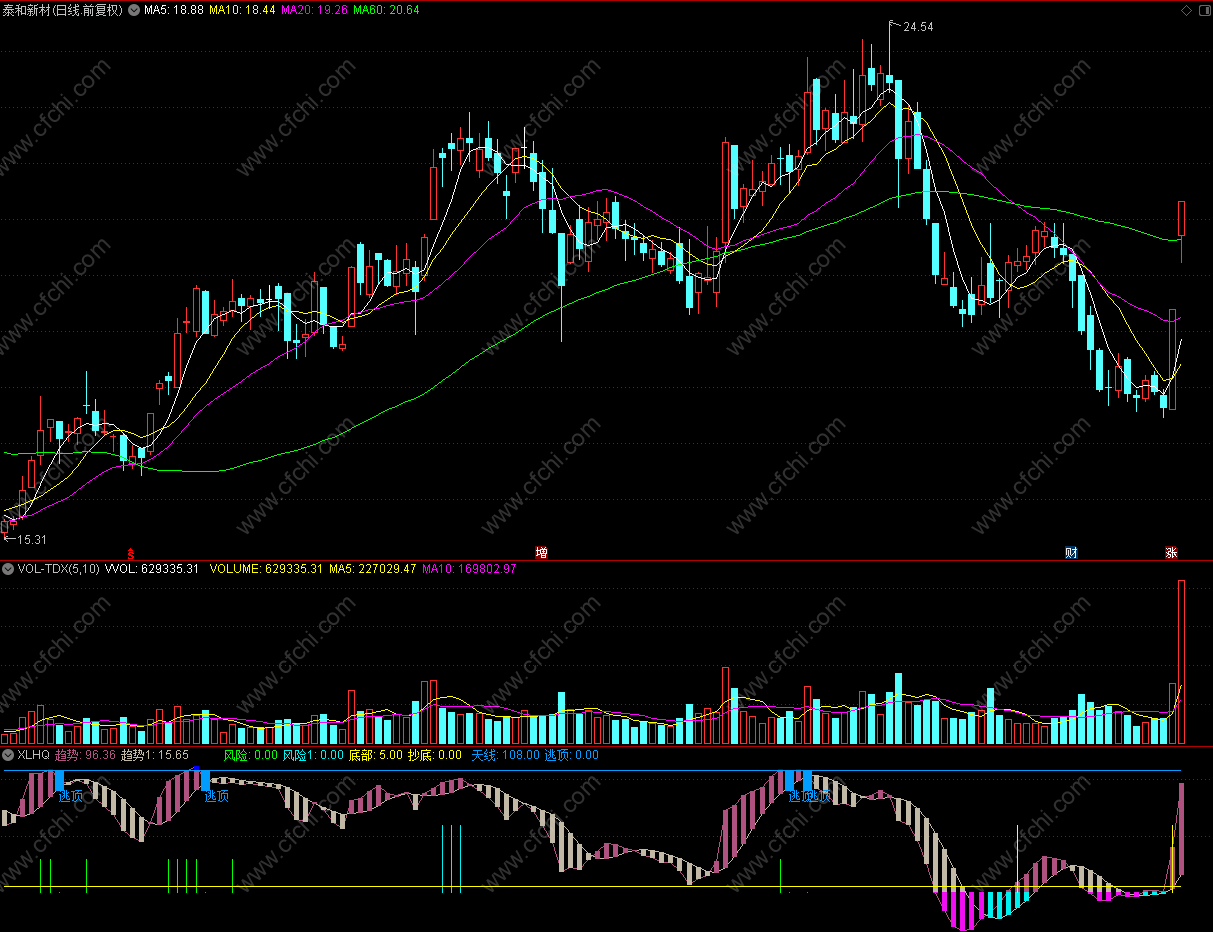The width and height of the screenshot is (1213, 932).
Task: Click the red $ event marker
Action: 129,552
